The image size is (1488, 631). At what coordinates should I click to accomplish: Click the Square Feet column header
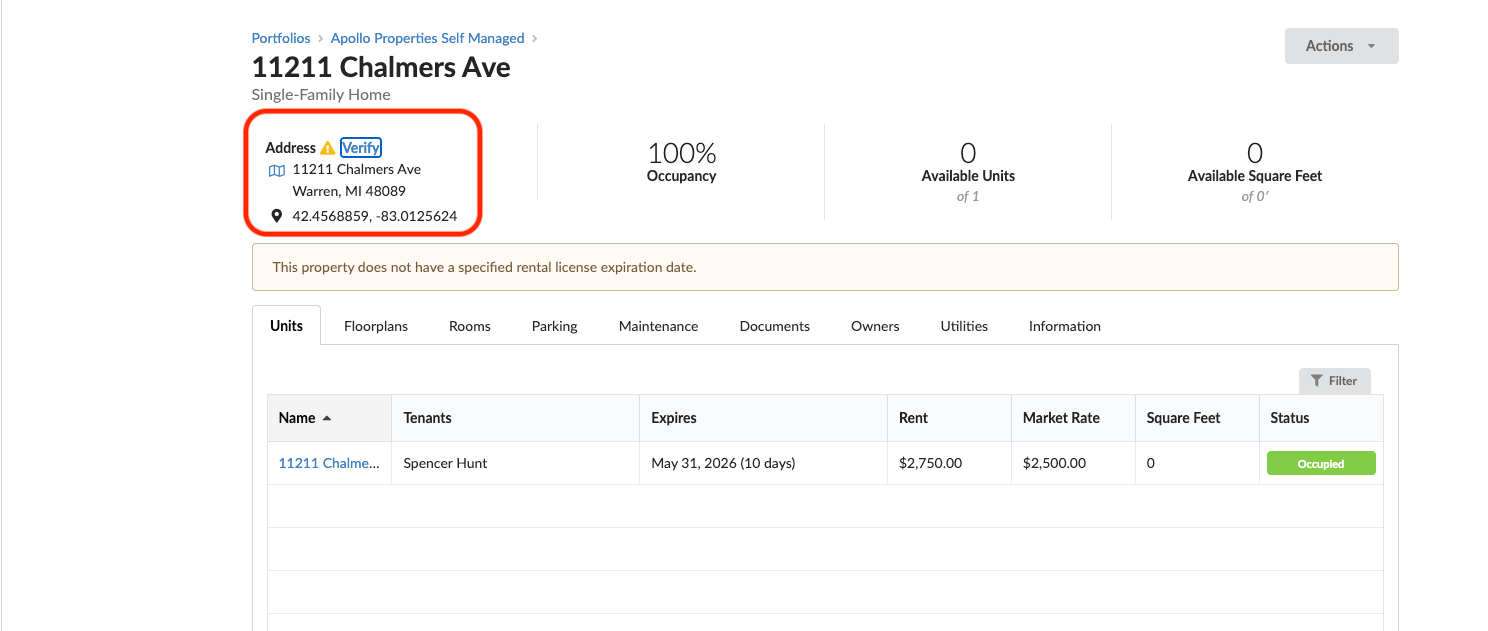(x=1197, y=418)
